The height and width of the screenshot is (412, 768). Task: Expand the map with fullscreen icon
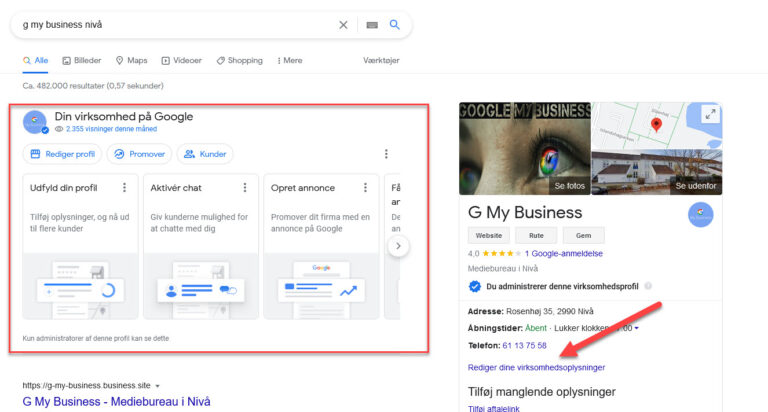[710, 115]
